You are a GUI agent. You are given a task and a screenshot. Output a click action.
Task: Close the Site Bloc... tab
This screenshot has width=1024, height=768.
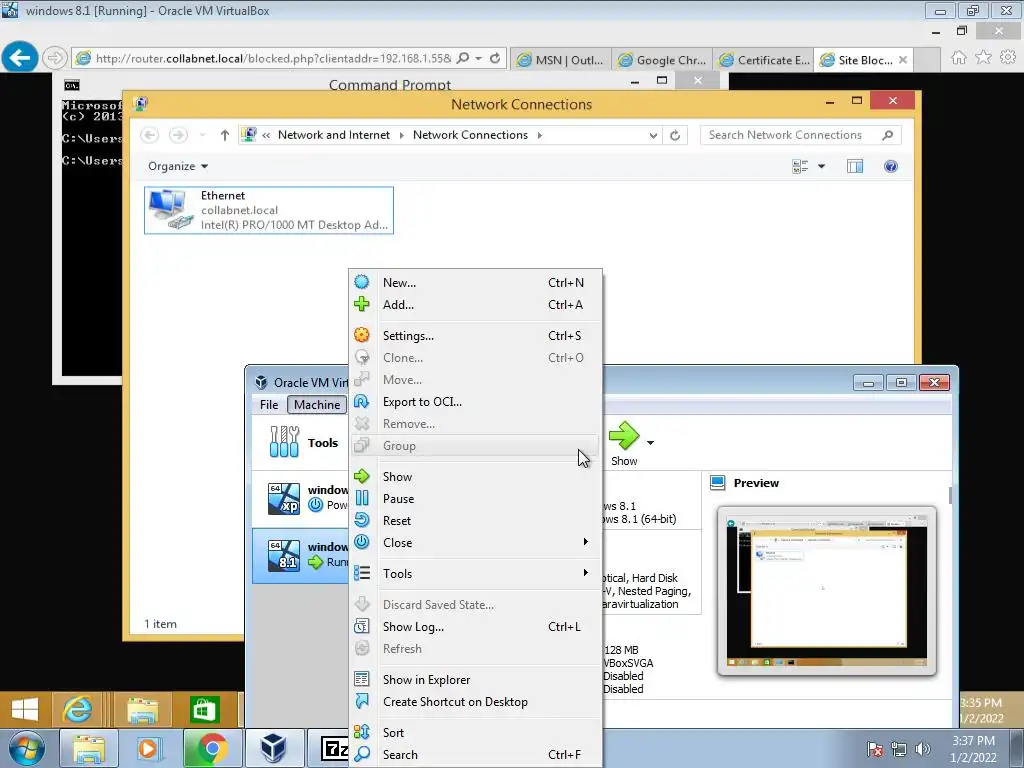(903, 60)
